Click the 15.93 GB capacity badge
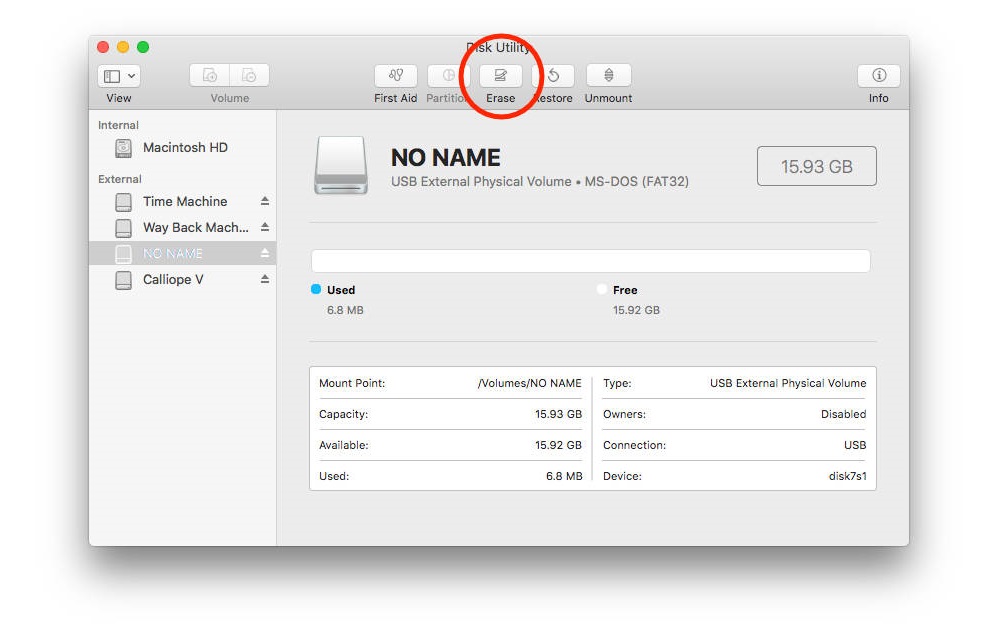 [x=817, y=165]
